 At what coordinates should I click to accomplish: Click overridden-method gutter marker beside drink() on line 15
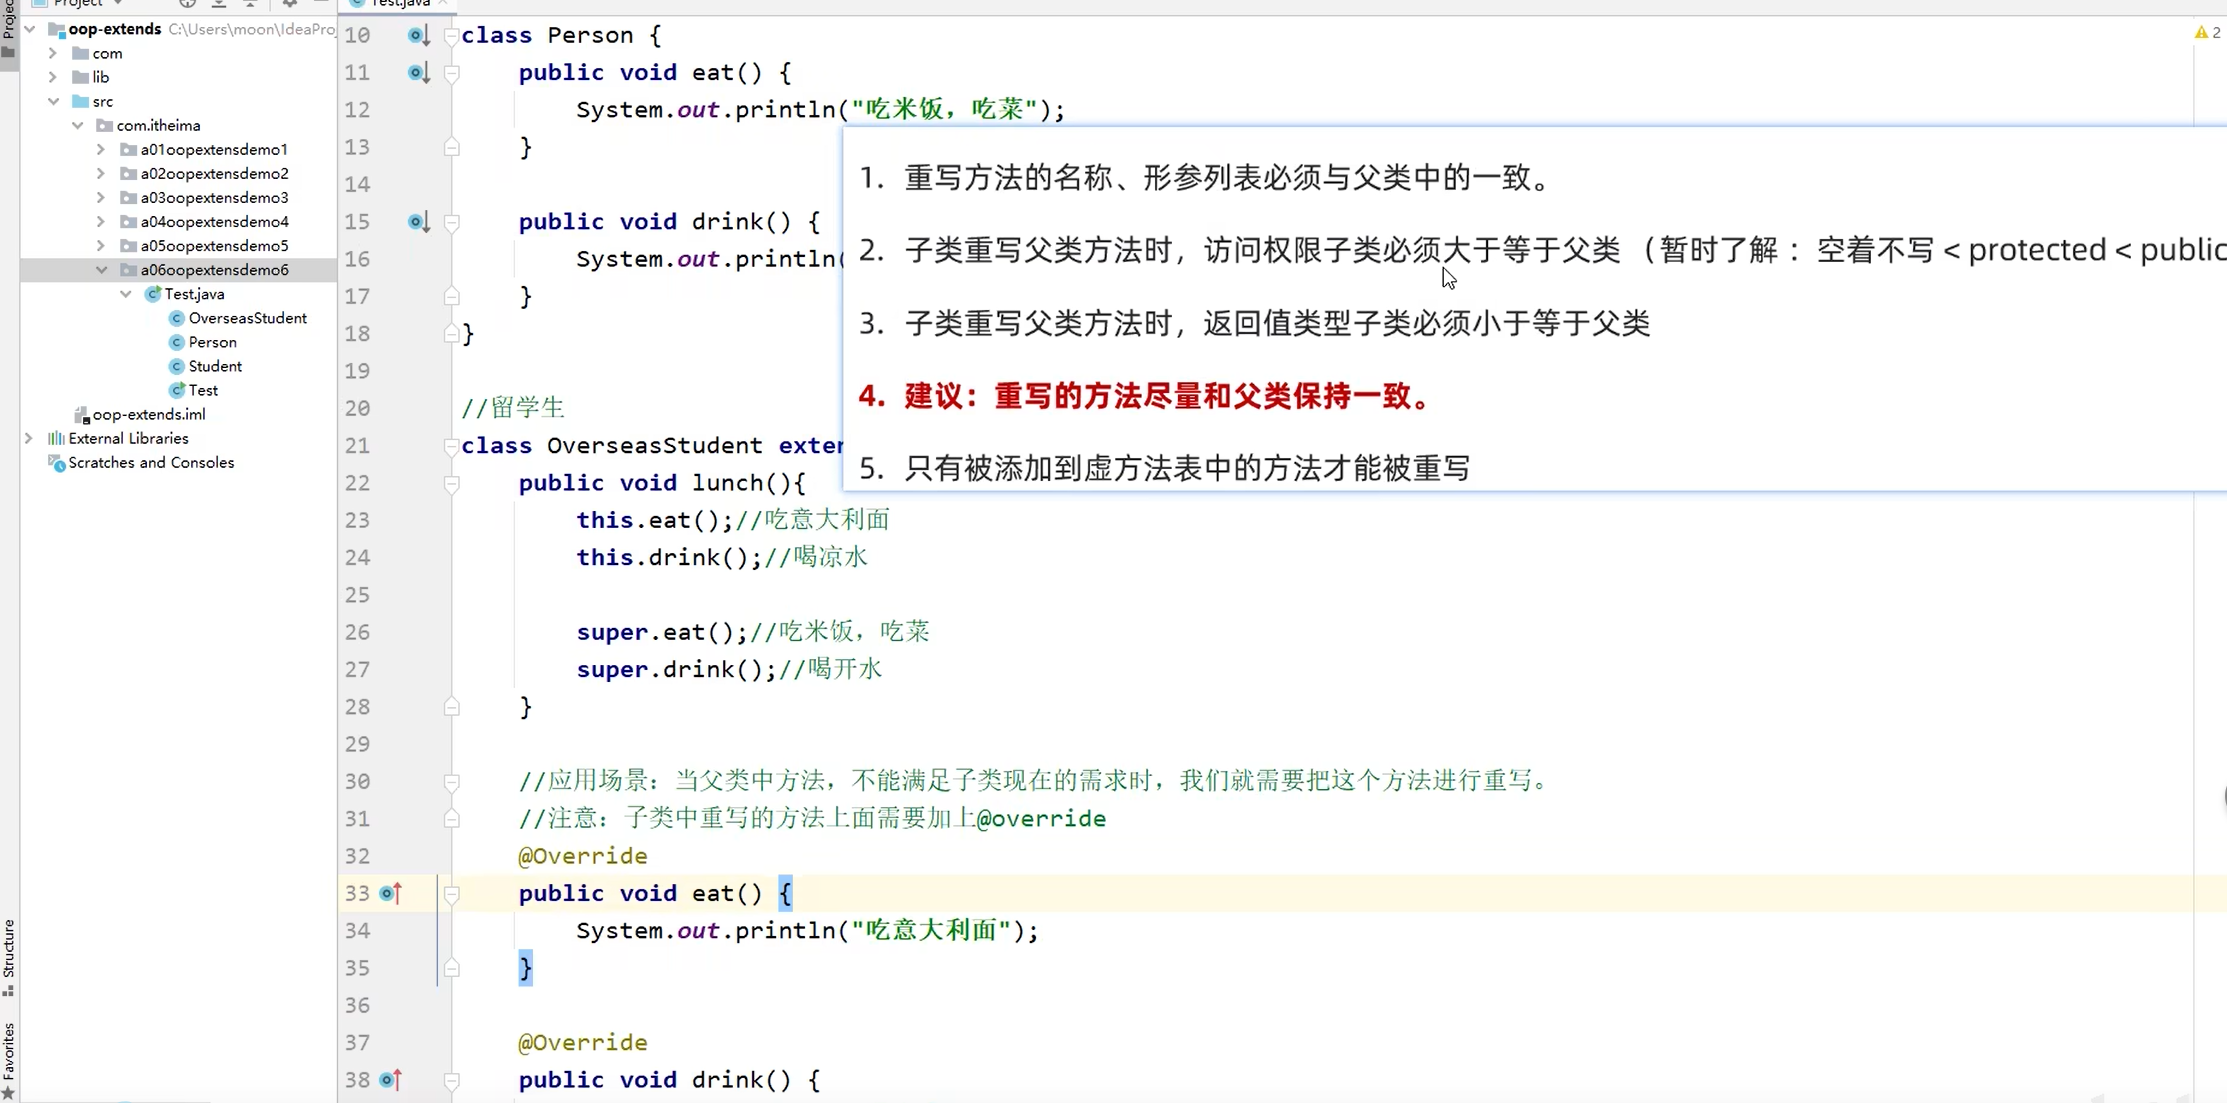point(418,222)
